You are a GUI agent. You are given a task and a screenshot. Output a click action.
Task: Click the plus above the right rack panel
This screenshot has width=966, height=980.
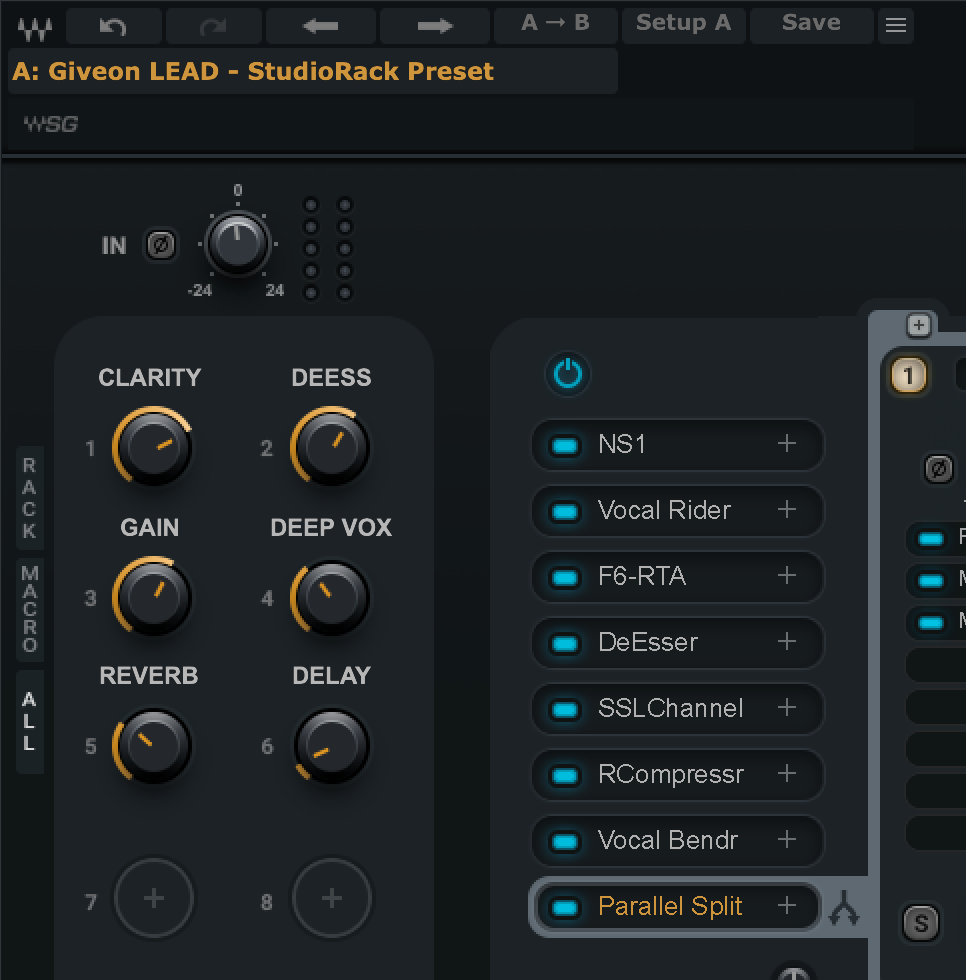pyautogui.click(x=917, y=324)
